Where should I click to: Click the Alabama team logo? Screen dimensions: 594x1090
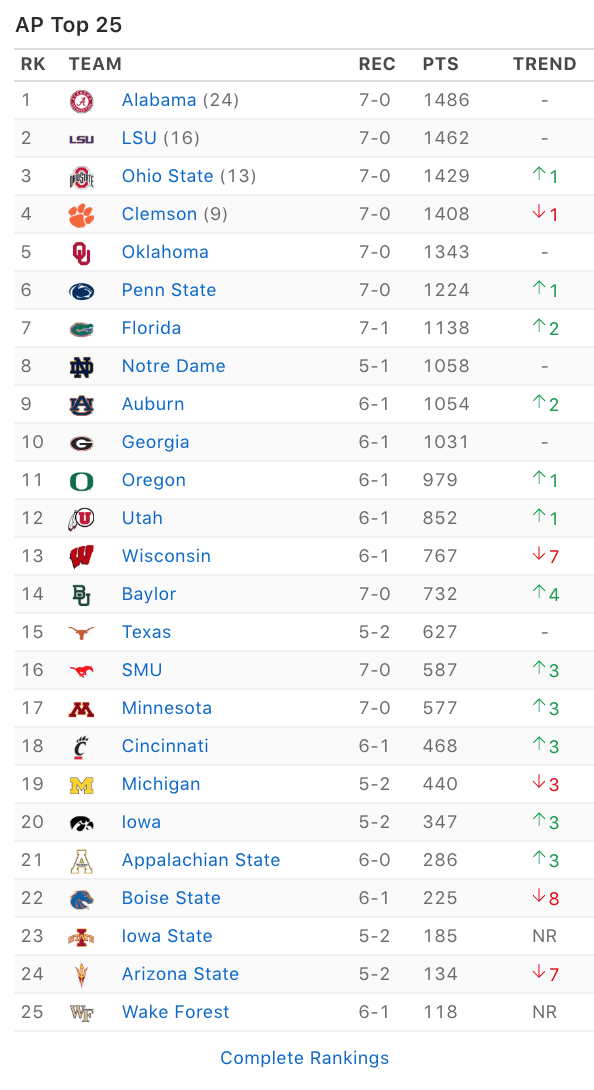pyautogui.click(x=81, y=101)
